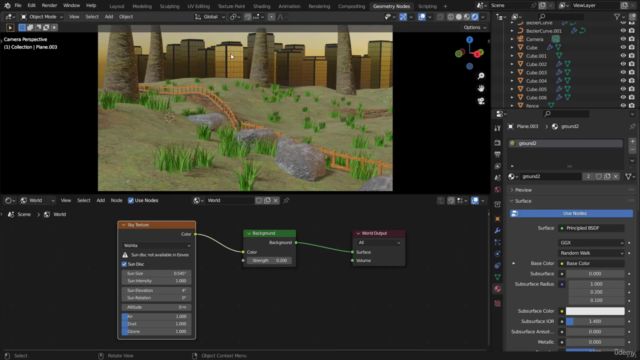Open the Modifiers wrench tab icon
The height and width of the screenshot is (360, 640).
tap(497, 231)
